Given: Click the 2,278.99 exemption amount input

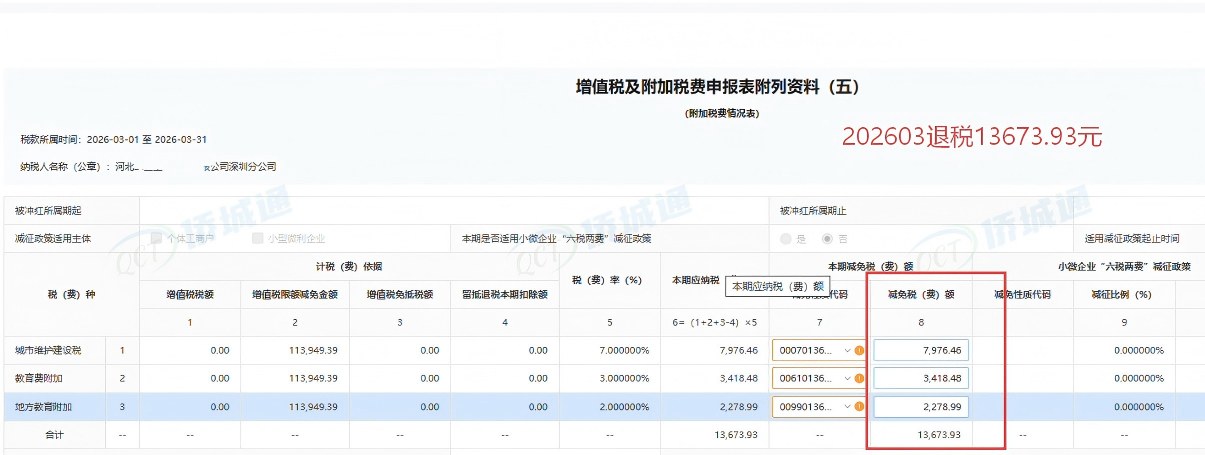Looking at the screenshot, I should pyautogui.click(x=921, y=407).
